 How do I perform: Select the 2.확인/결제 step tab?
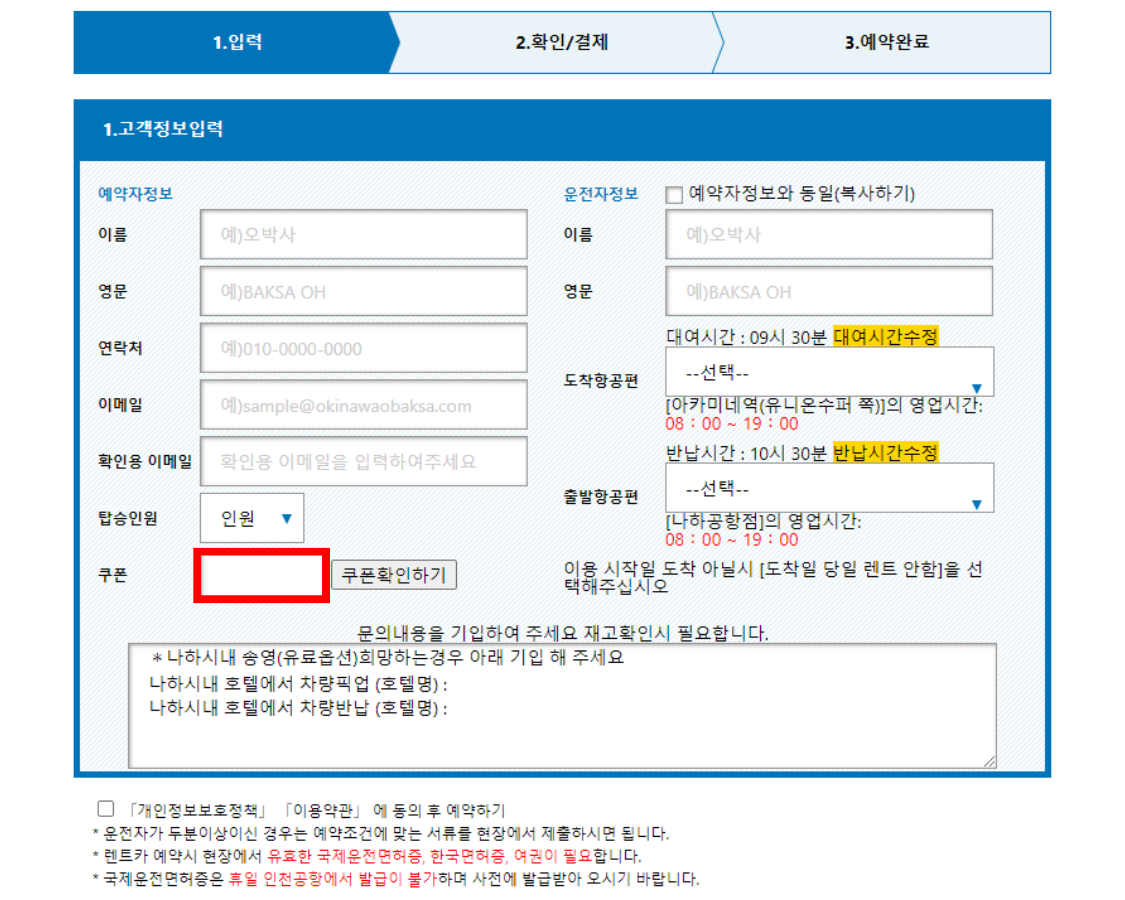pos(561,43)
